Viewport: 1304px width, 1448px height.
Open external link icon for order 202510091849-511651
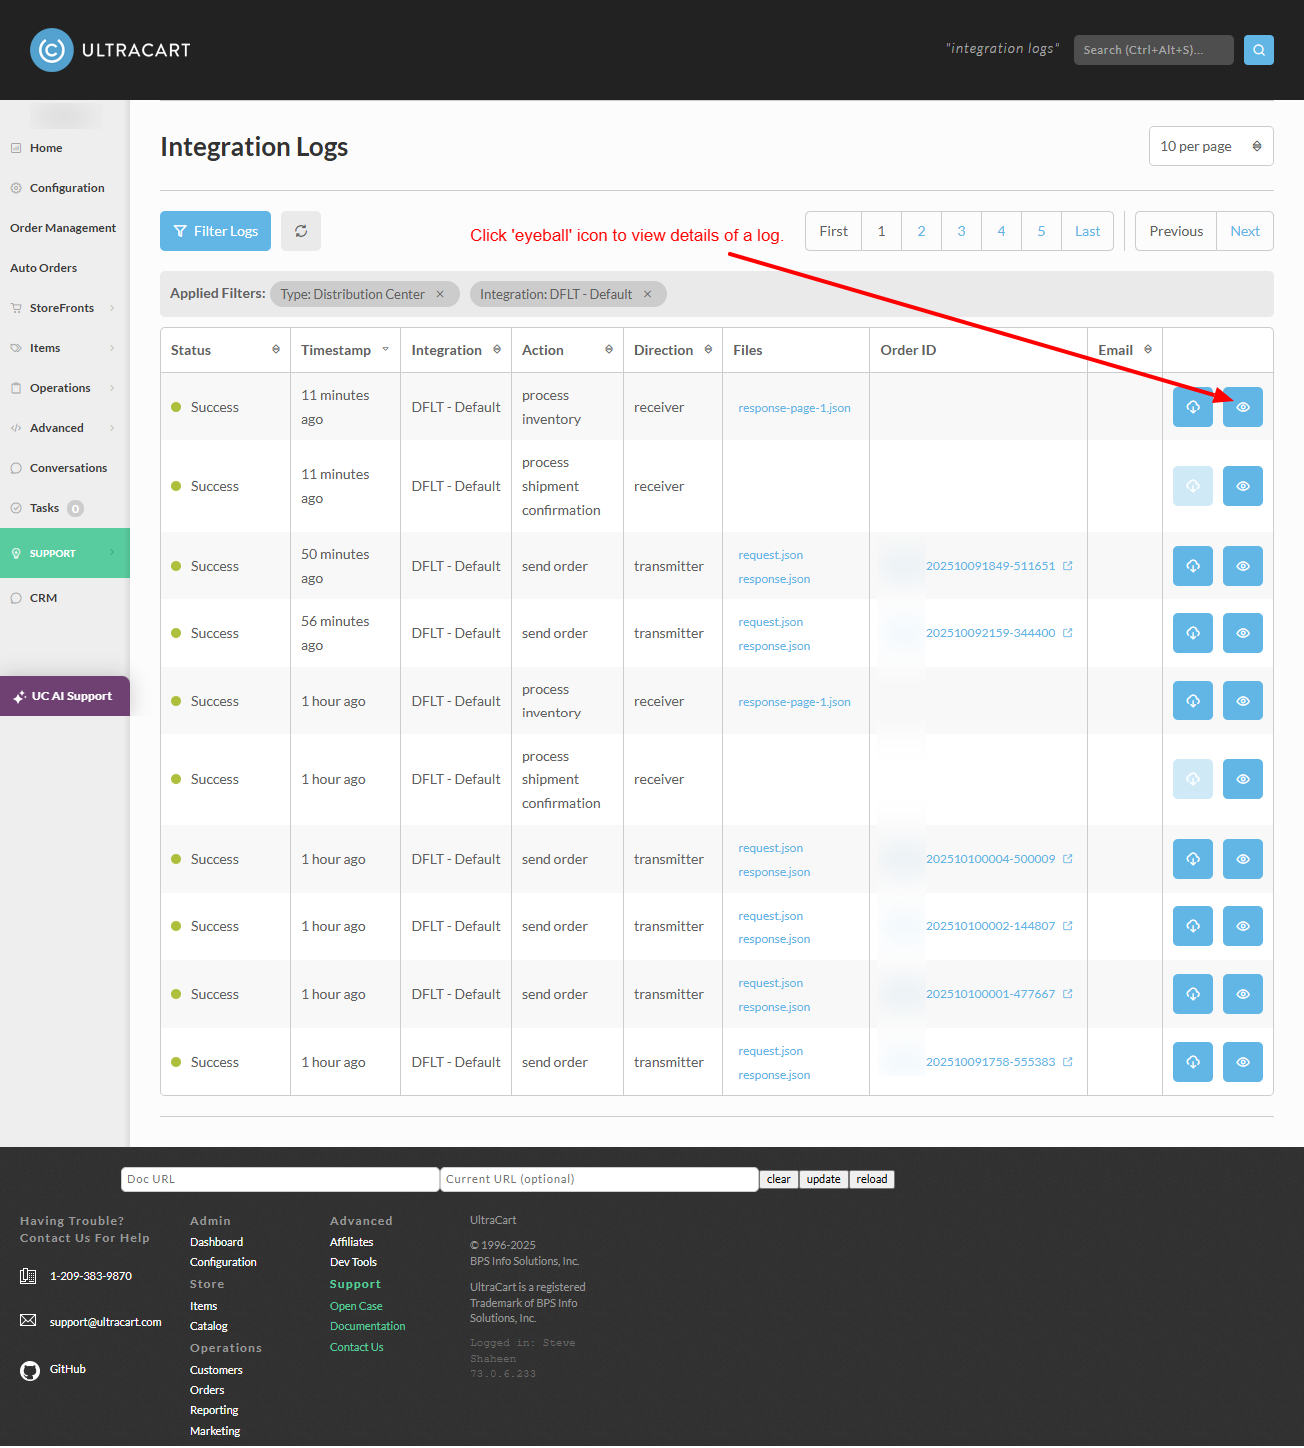pos(1068,566)
